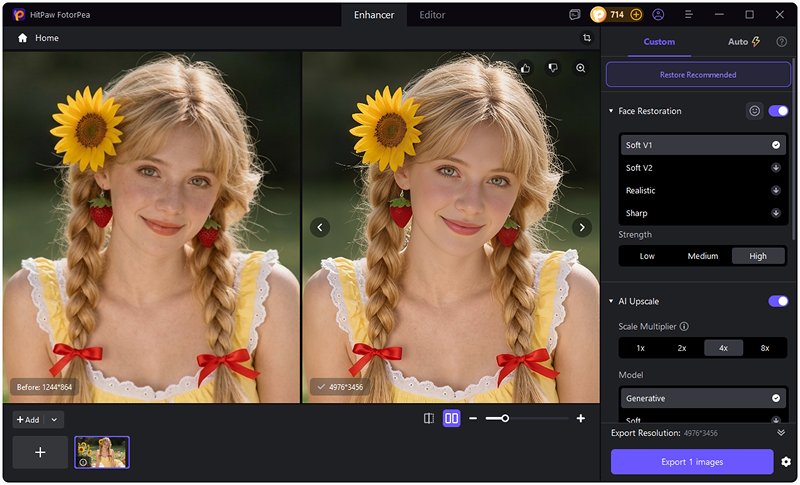Click the Export 1 images button
800x485 pixels.
[692, 462]
